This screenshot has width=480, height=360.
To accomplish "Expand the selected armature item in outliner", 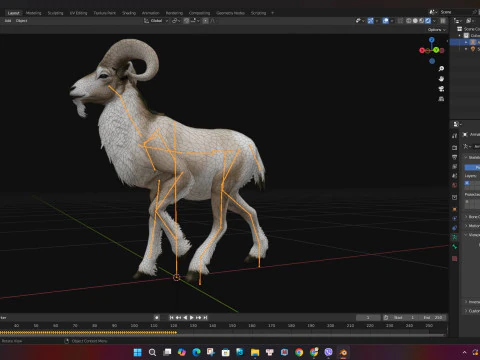I will 466,42.
